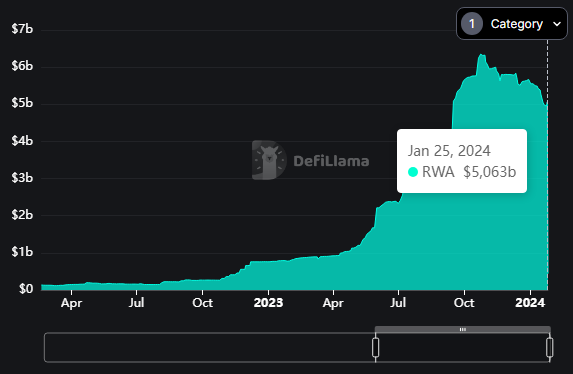This screenshot has width=573, height=374.
Task: Grab the right handle of the range slider
Action: (549, 347)
